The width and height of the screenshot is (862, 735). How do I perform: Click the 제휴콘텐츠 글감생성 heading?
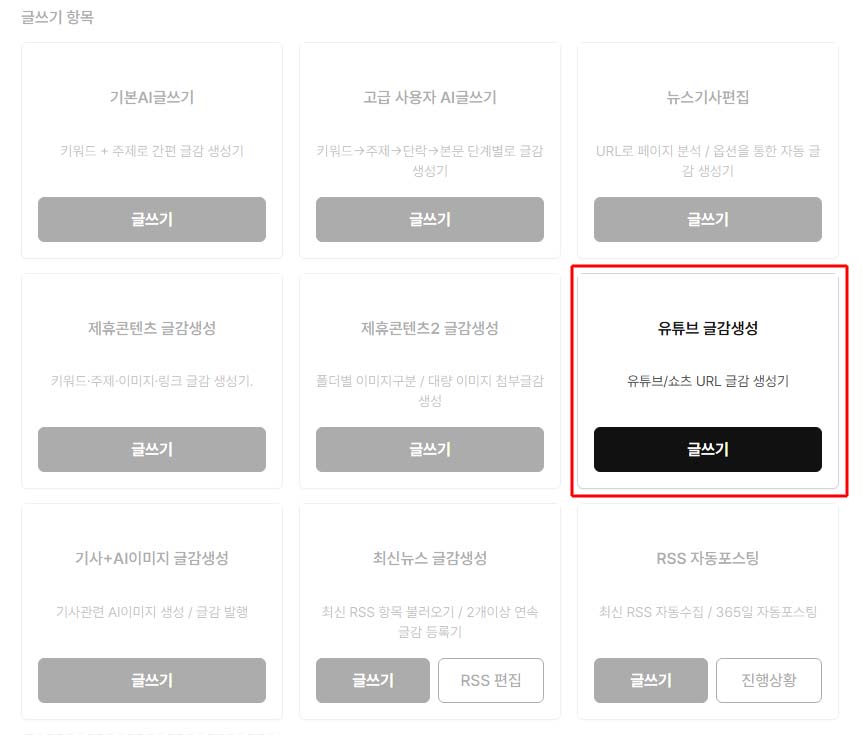(x=152, y=328)
